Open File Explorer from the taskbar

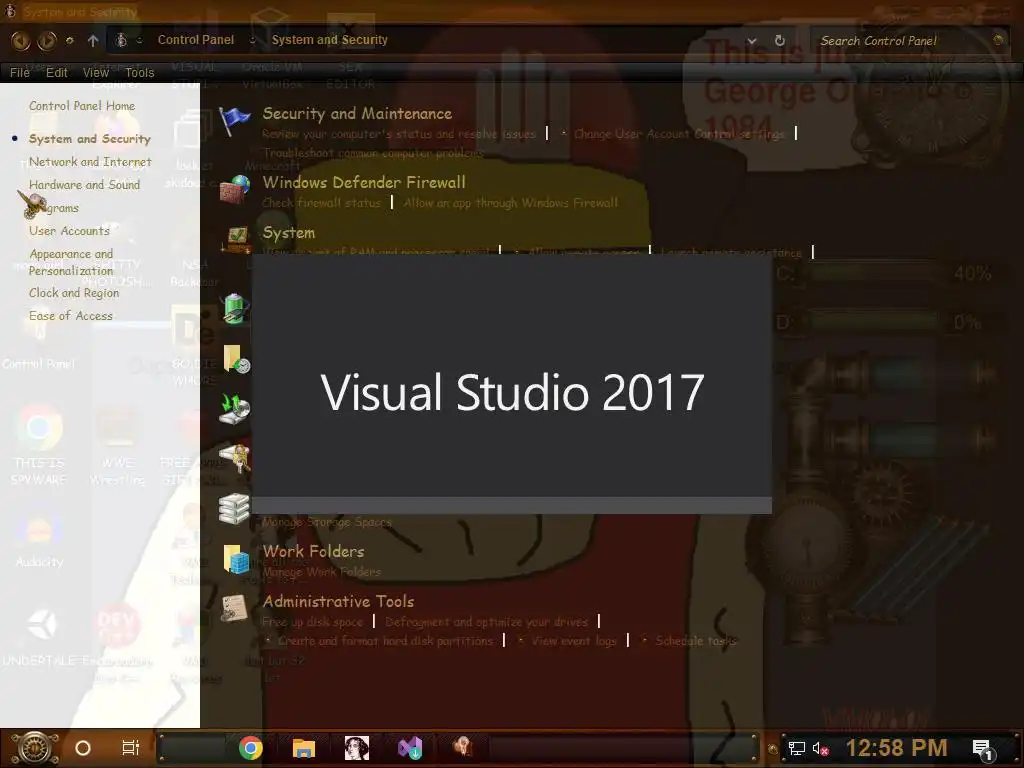(x=304, y=748)
